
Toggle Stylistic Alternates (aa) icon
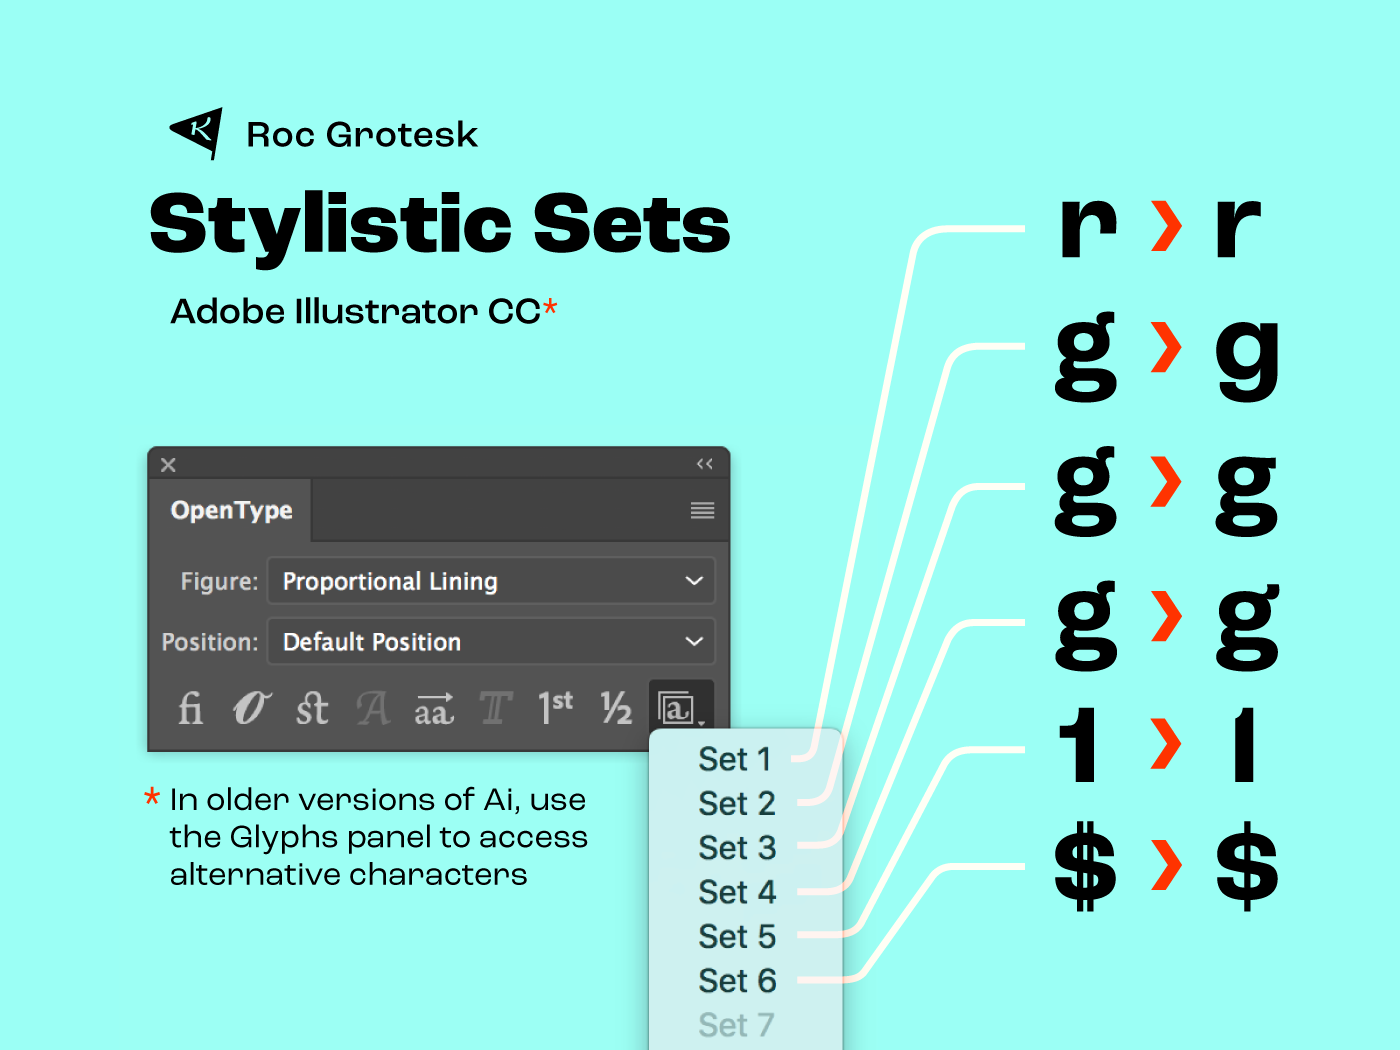click(434, 708)
